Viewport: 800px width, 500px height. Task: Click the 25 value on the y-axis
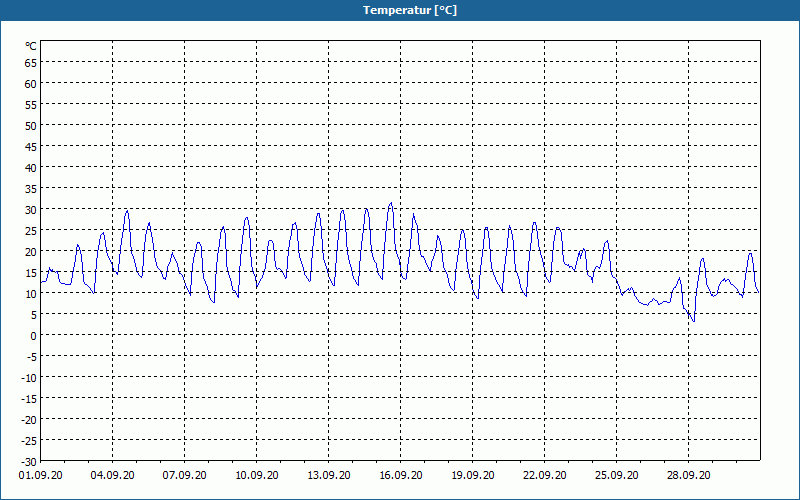(31, 231)
